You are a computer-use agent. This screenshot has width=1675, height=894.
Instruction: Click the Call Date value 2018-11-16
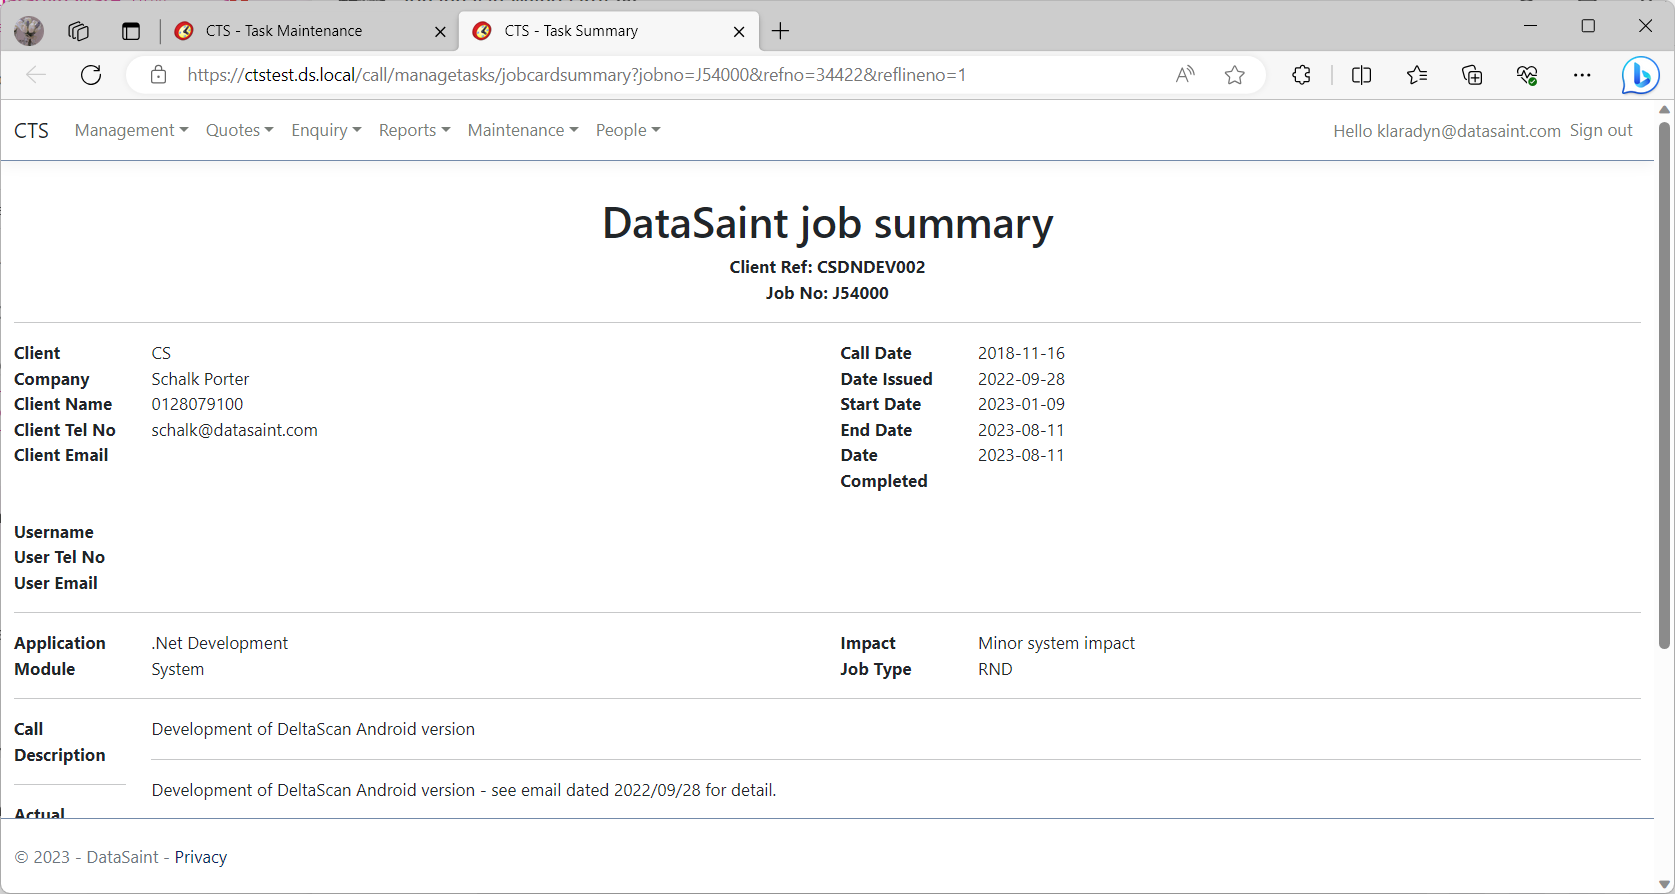pos(1021,353)
